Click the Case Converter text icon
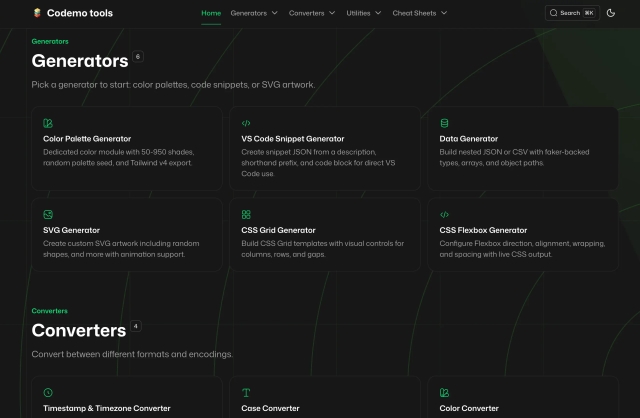This screenshot has width=640, height=418. click(x=246, y=393)
